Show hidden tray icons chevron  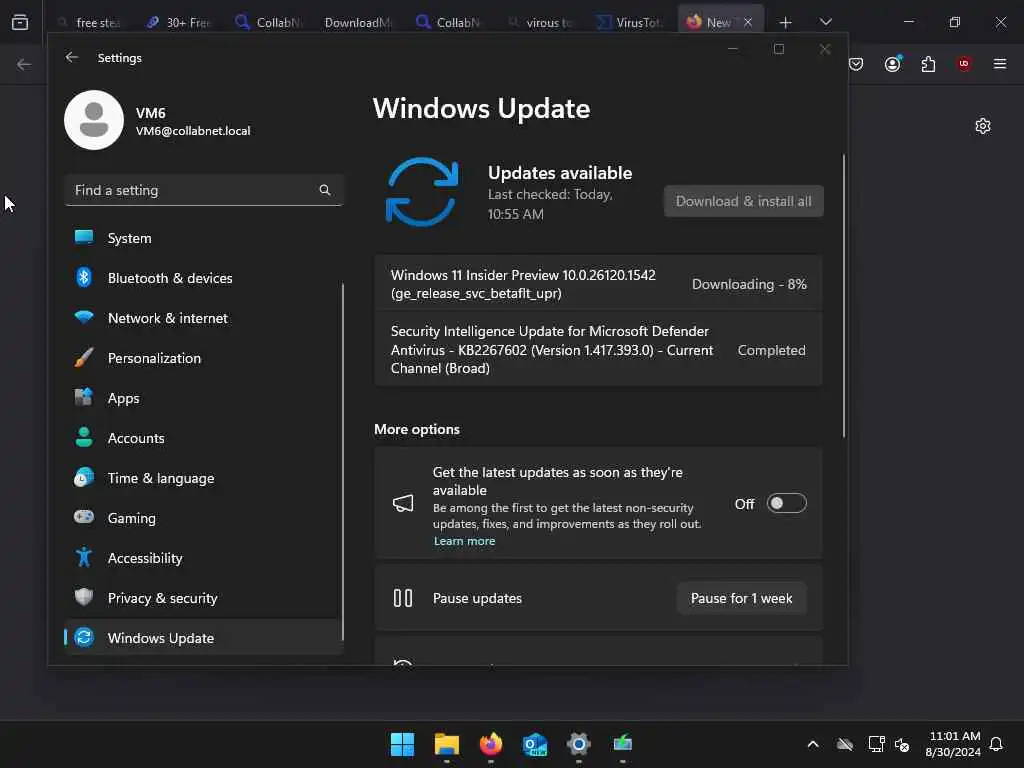(x=813, y=744)
